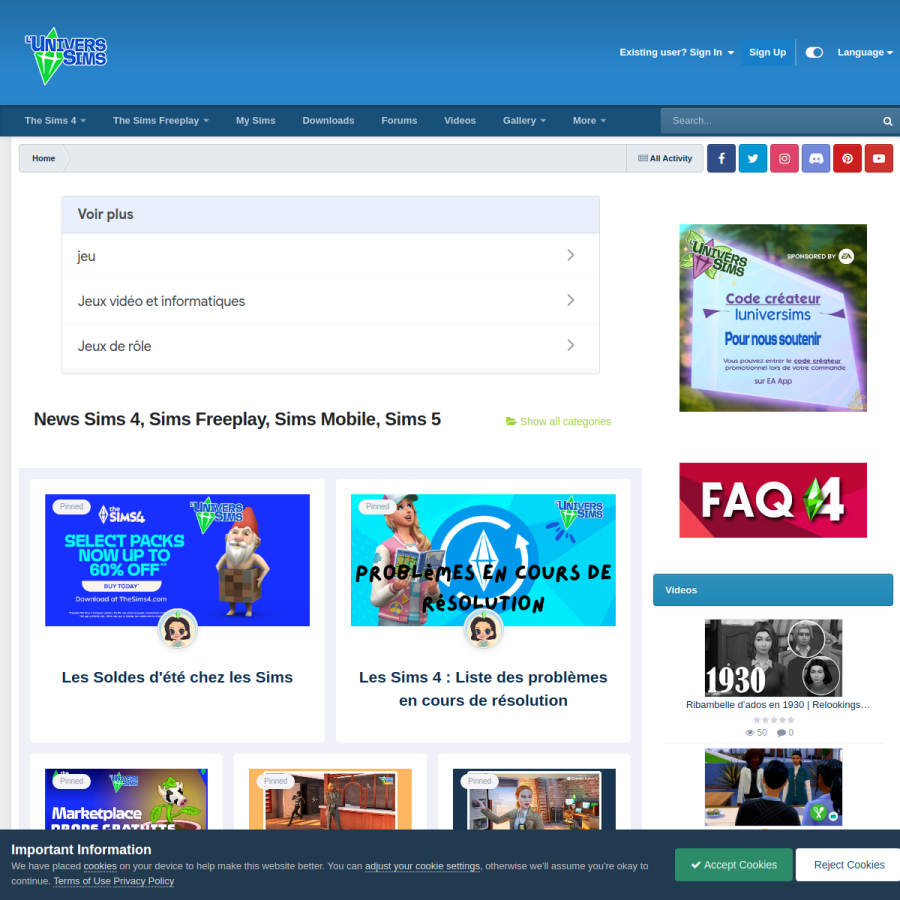
Task: Click the Select Packs 60% off thumbnail
Action: (177, 560)
